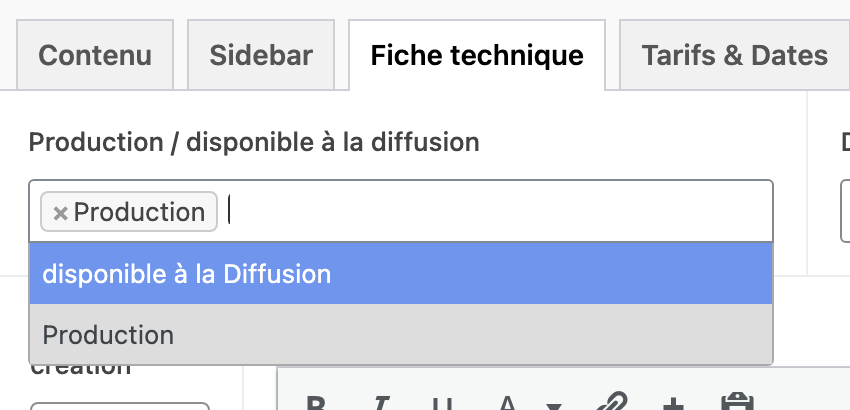The height and width of the screenshot is (410, 850).
Task: Go to the Tarifs & Dates tab
Action: point(735,55)
